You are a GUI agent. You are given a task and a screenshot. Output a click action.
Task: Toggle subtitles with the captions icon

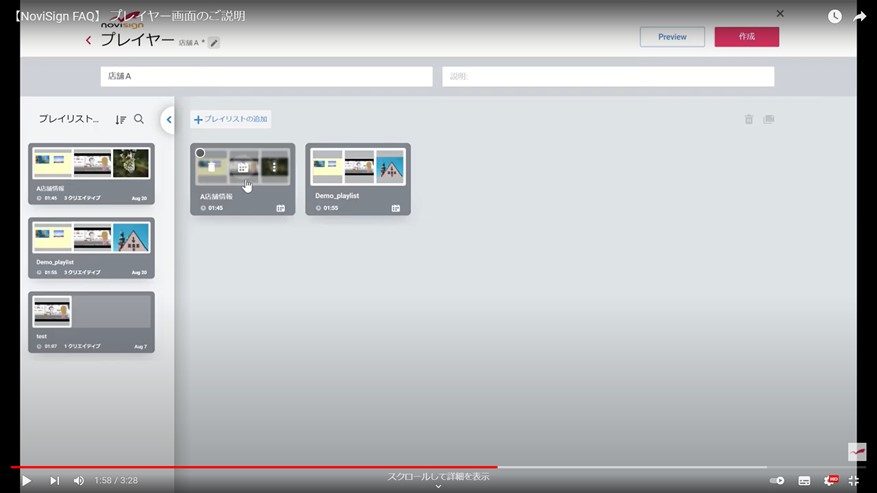[804, 480]
